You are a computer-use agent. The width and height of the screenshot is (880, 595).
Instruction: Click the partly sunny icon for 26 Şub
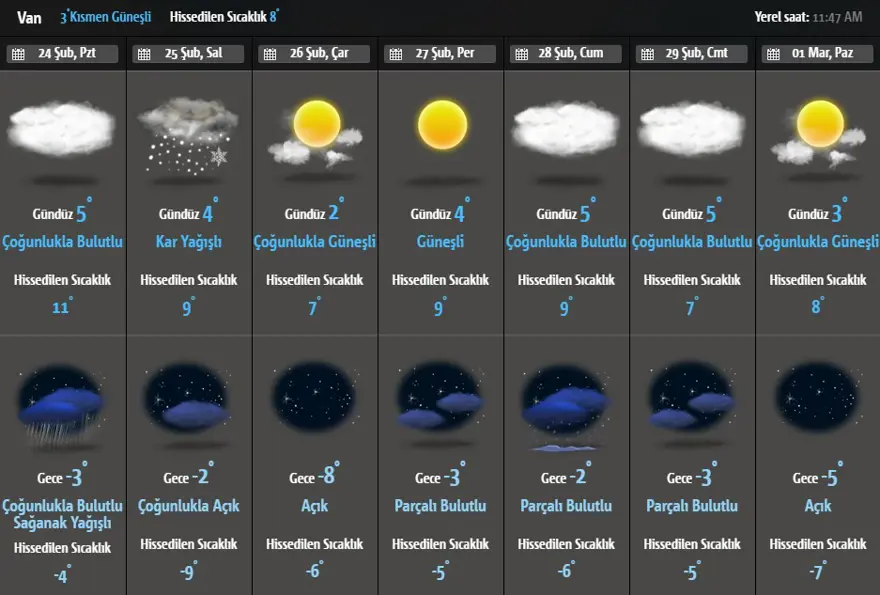pyautogui.click(x=315, y=132)
